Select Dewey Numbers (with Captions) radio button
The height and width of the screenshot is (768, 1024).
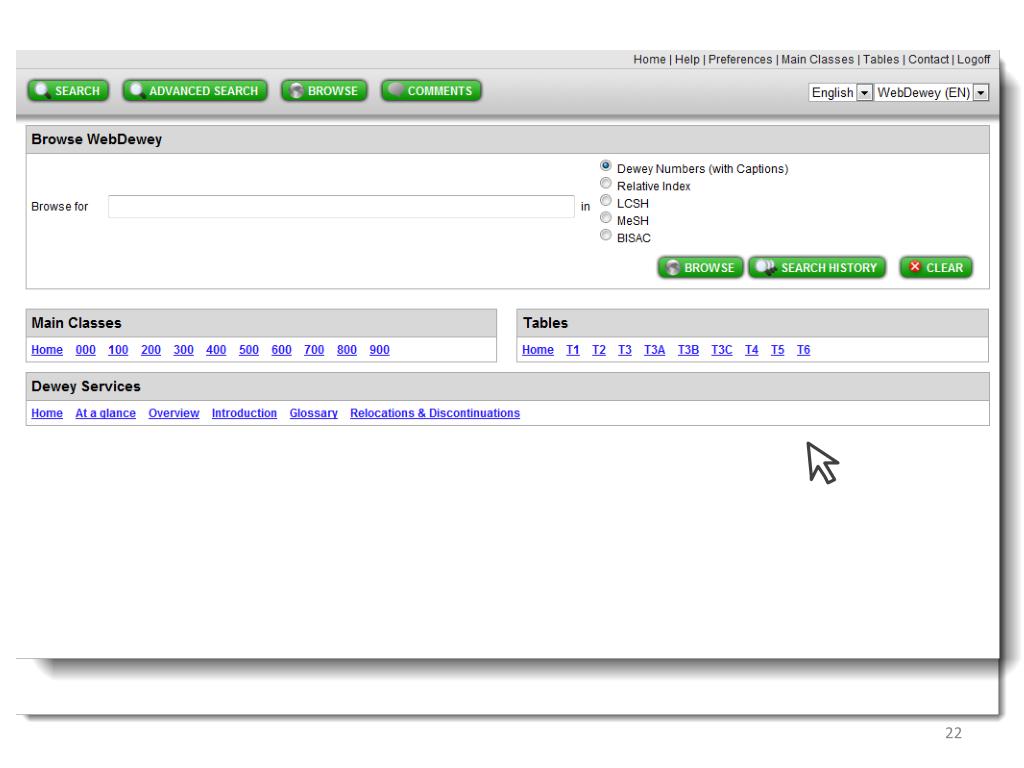click(605, 166)
